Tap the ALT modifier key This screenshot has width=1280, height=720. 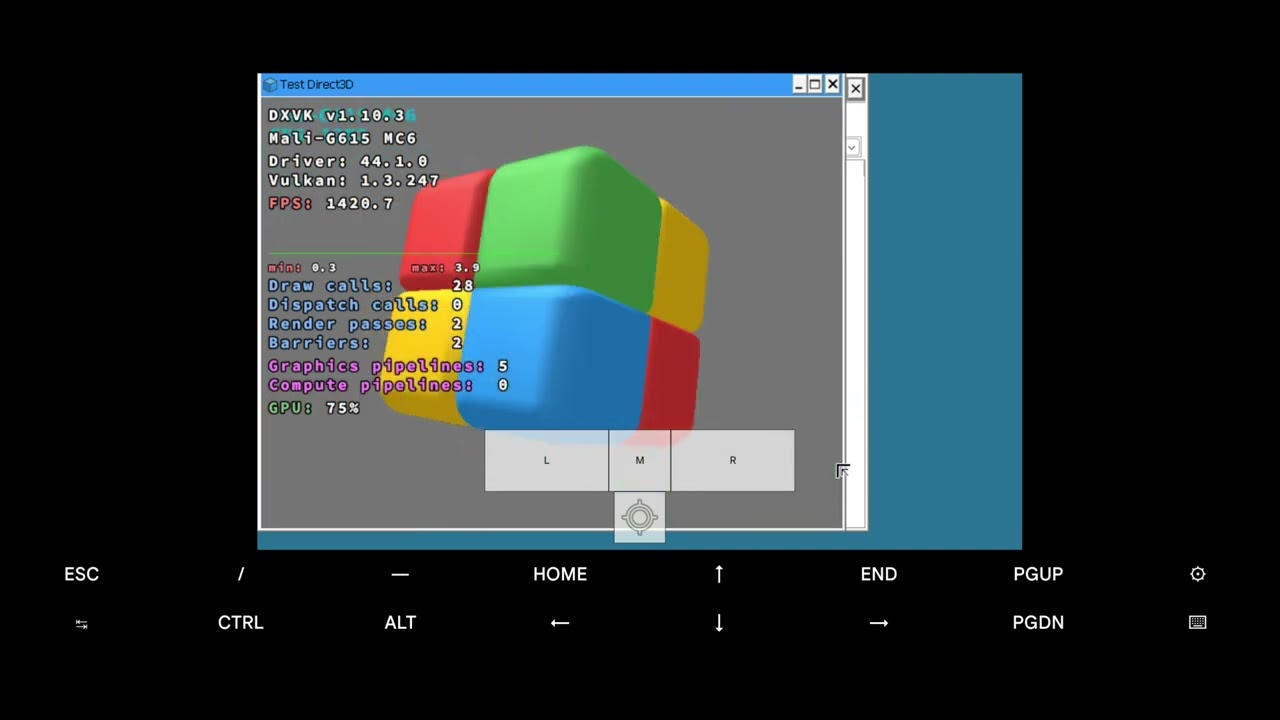point(400,622)
